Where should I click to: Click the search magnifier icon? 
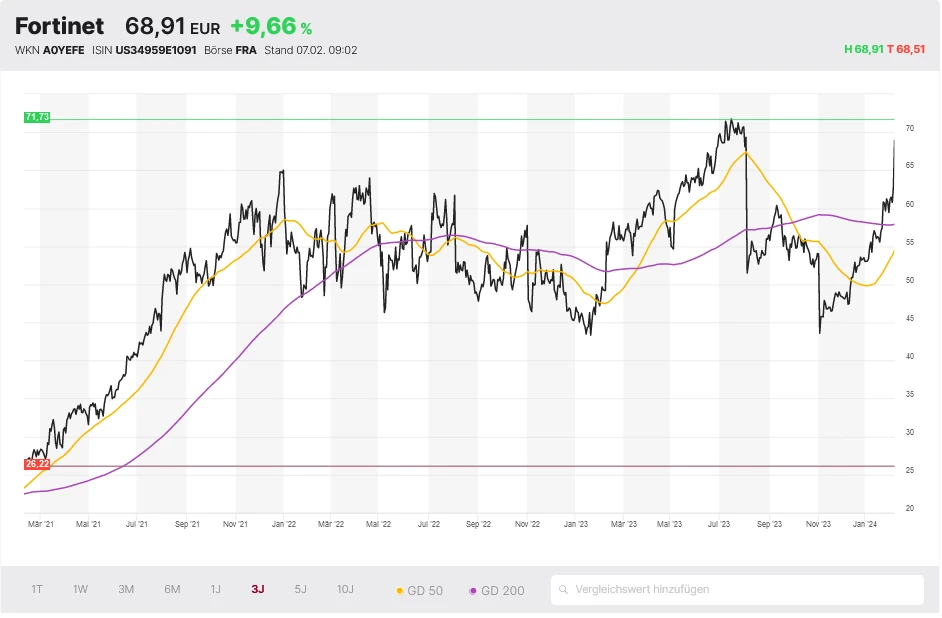tap(565, 590)
